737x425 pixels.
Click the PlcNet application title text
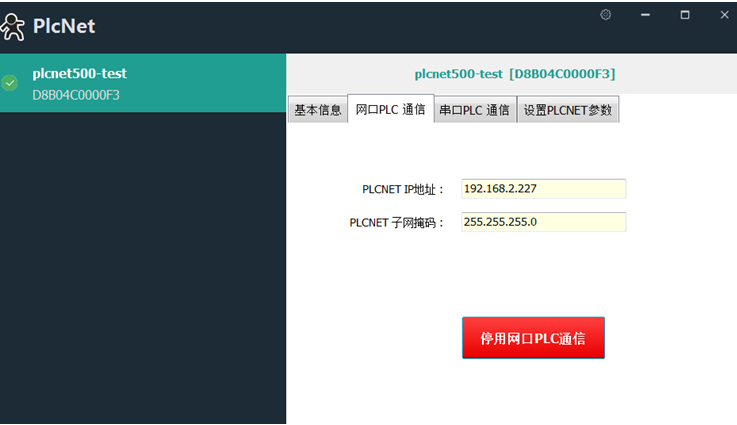[64, 26]
